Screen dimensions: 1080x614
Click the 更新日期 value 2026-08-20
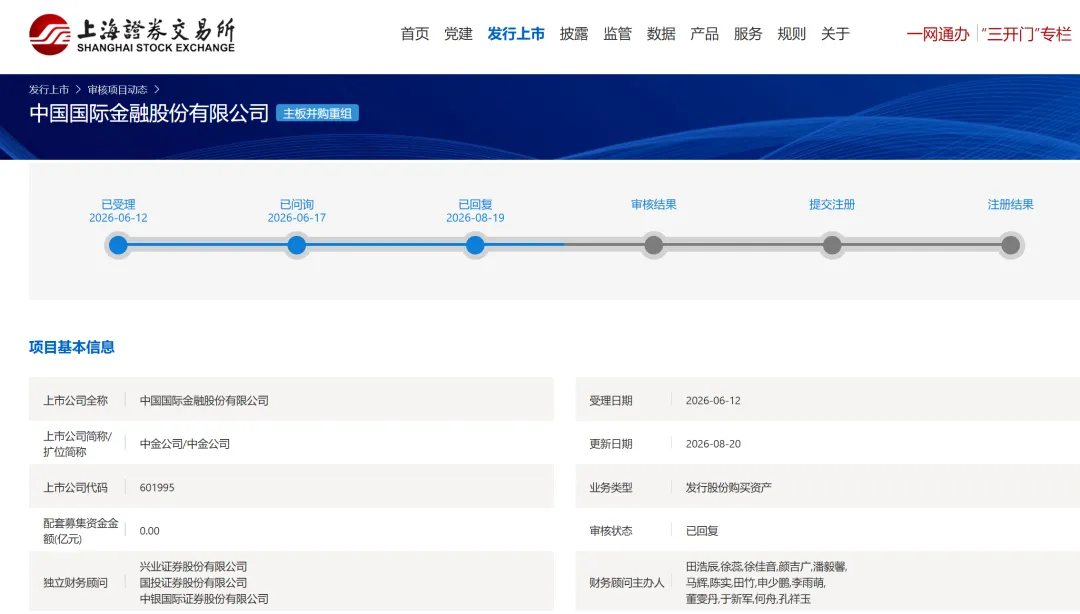[x=713, y=444]
